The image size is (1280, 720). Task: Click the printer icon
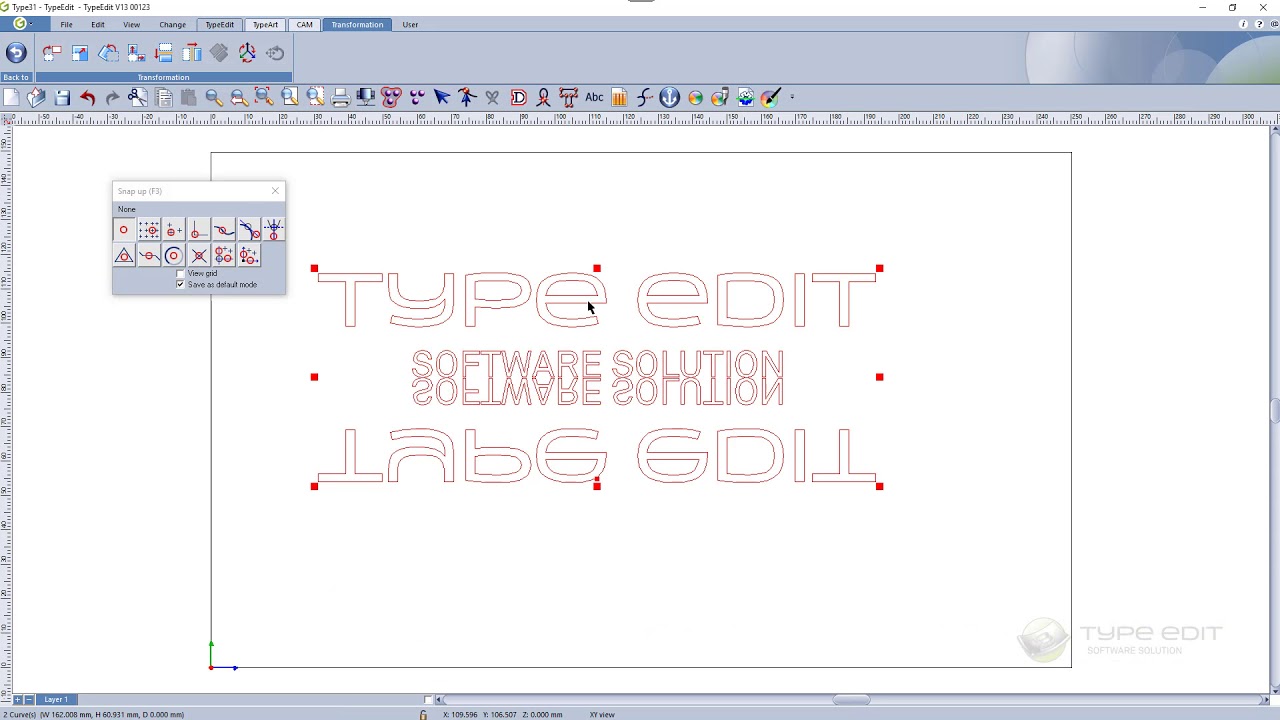[x=340, y=97]
